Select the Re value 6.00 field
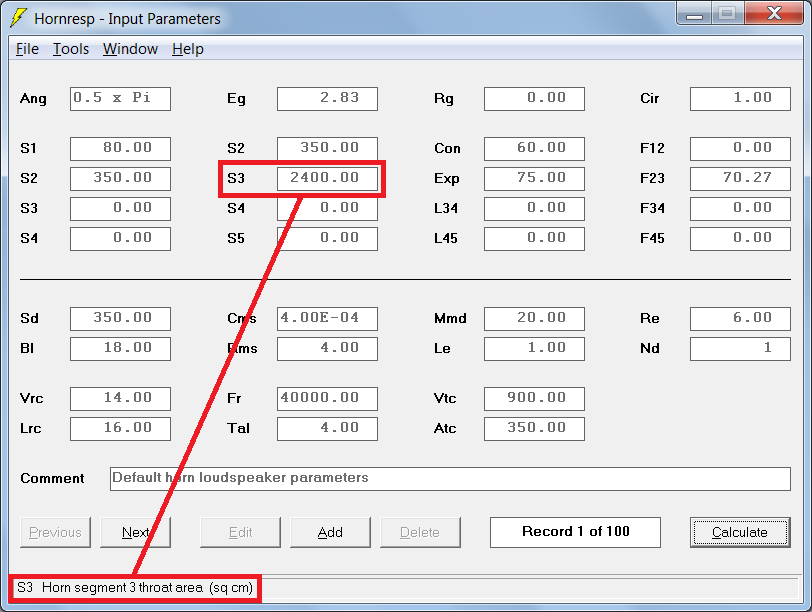This screenshot has width=812, height=612. (x=741, y=319)
